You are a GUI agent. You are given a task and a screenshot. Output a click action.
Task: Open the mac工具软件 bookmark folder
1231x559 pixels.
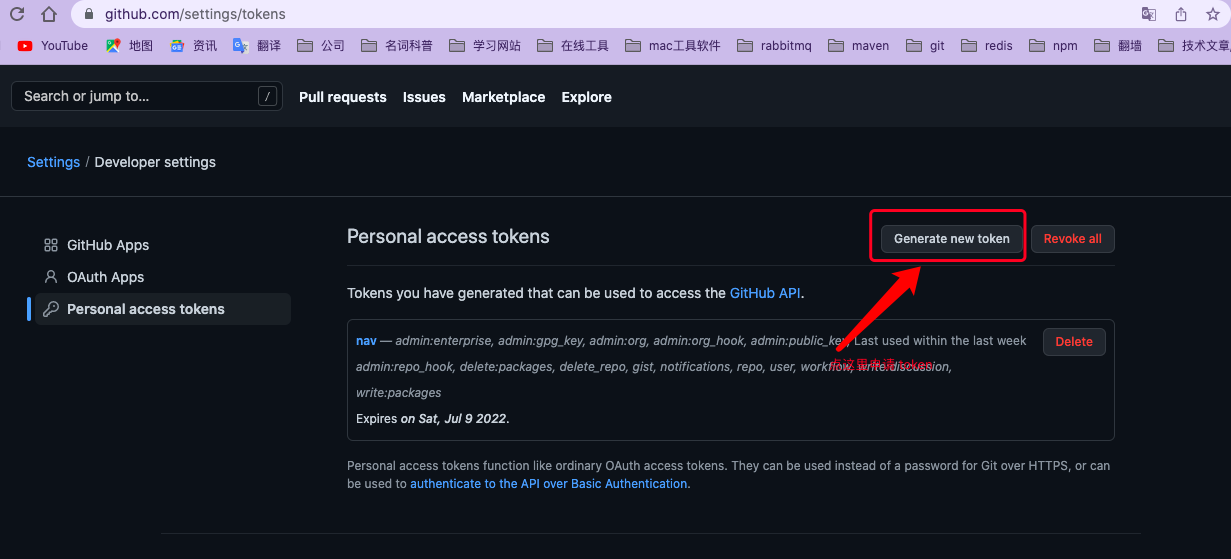[x=673, y=45]
